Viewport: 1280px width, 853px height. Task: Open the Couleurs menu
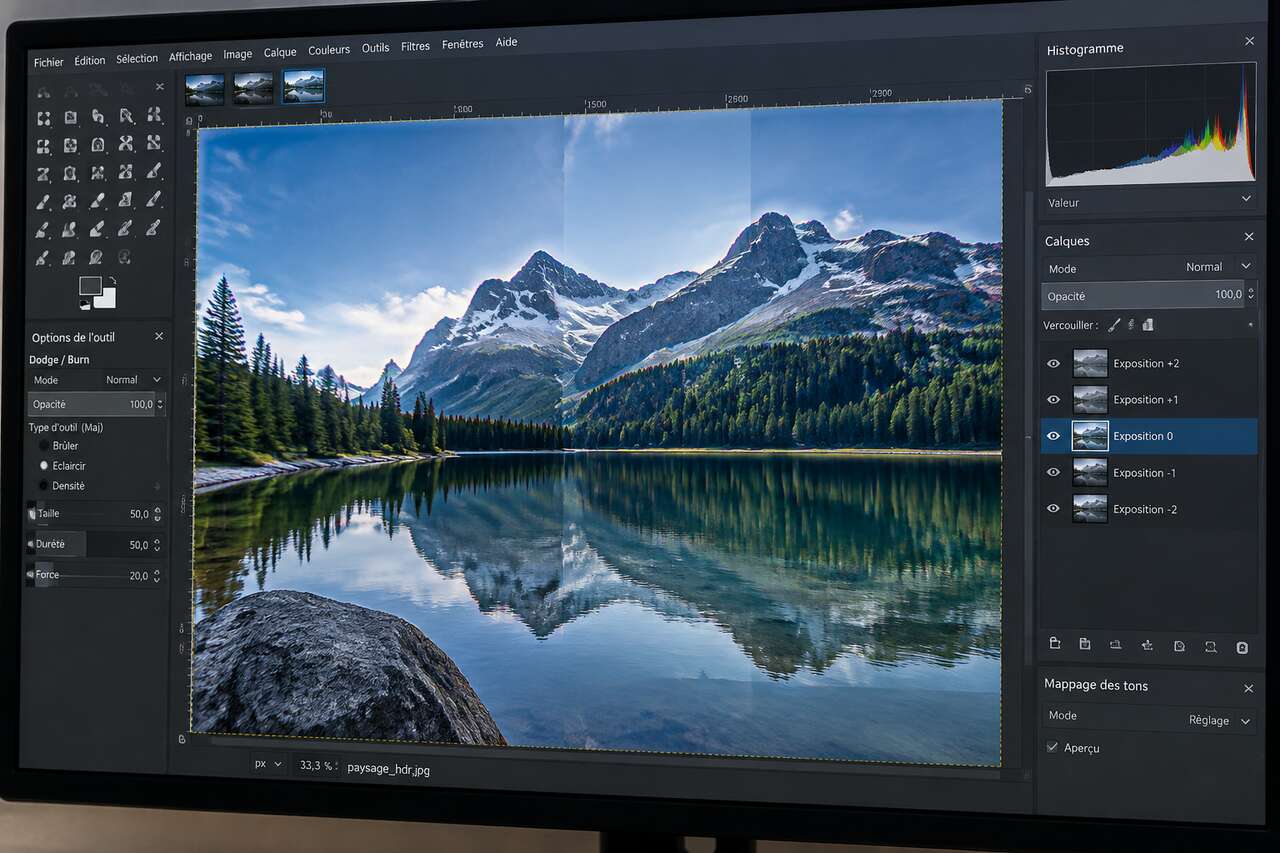tap(329, 50)
